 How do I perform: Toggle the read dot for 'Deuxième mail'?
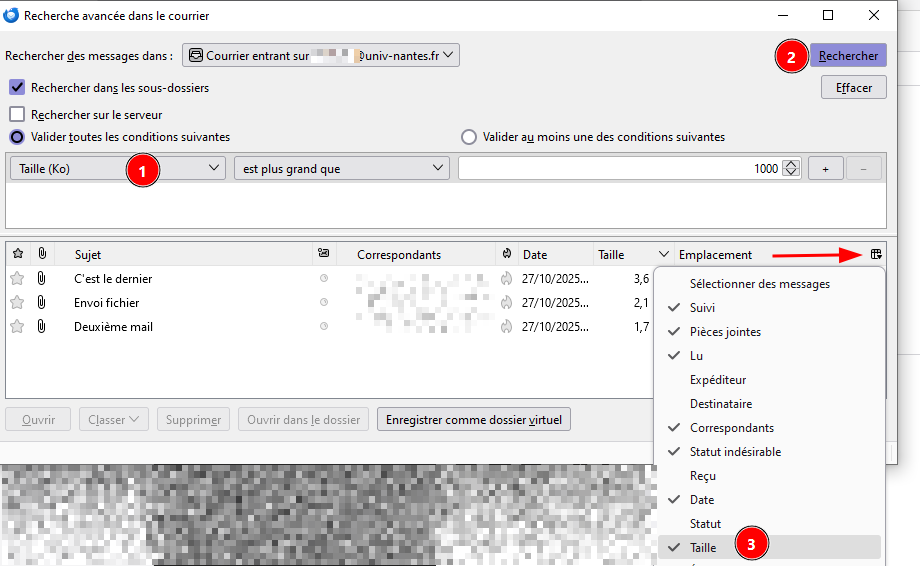323,326
